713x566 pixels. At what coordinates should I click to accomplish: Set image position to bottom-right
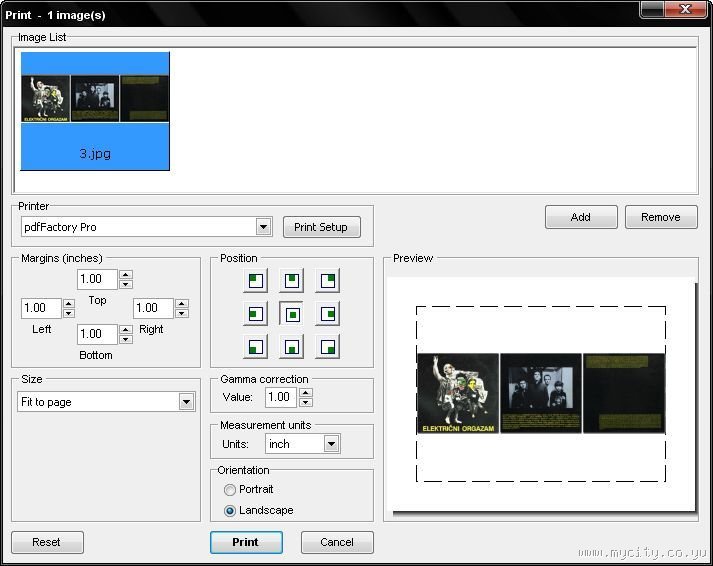(327, 347)
